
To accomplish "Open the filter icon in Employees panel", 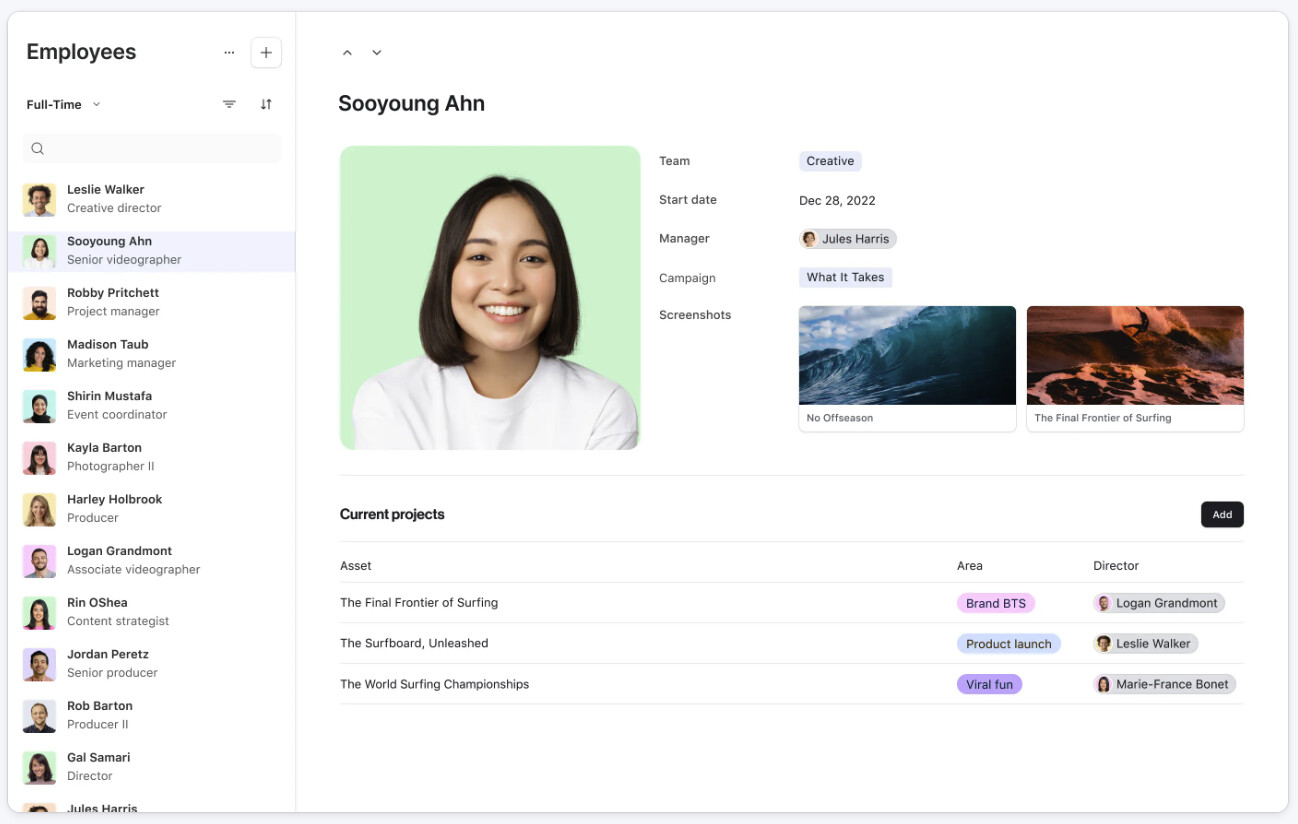I will pyautogui.click(x=229, y=104).
